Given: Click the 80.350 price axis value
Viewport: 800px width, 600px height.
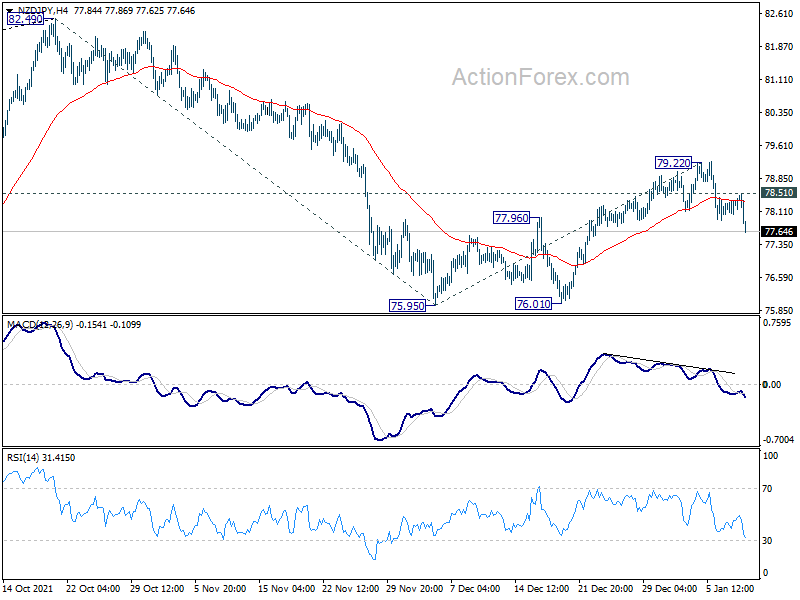Looking at the screenshot, I should pos(779,113).
